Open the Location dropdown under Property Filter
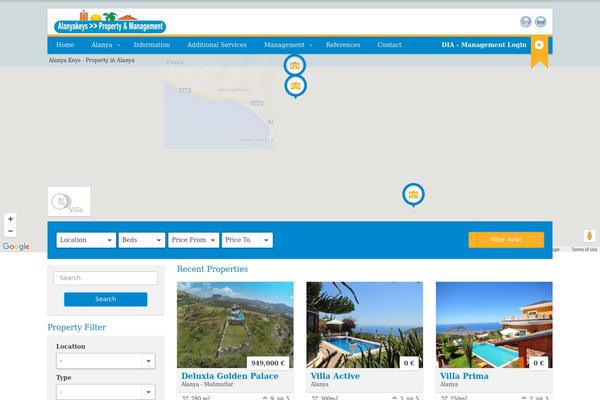The width and height of the screenshot is (600, 400). pos(106,361)
